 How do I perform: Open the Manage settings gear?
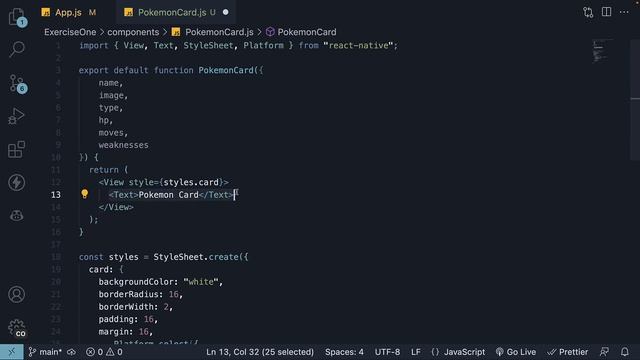[x=17, y=328]
